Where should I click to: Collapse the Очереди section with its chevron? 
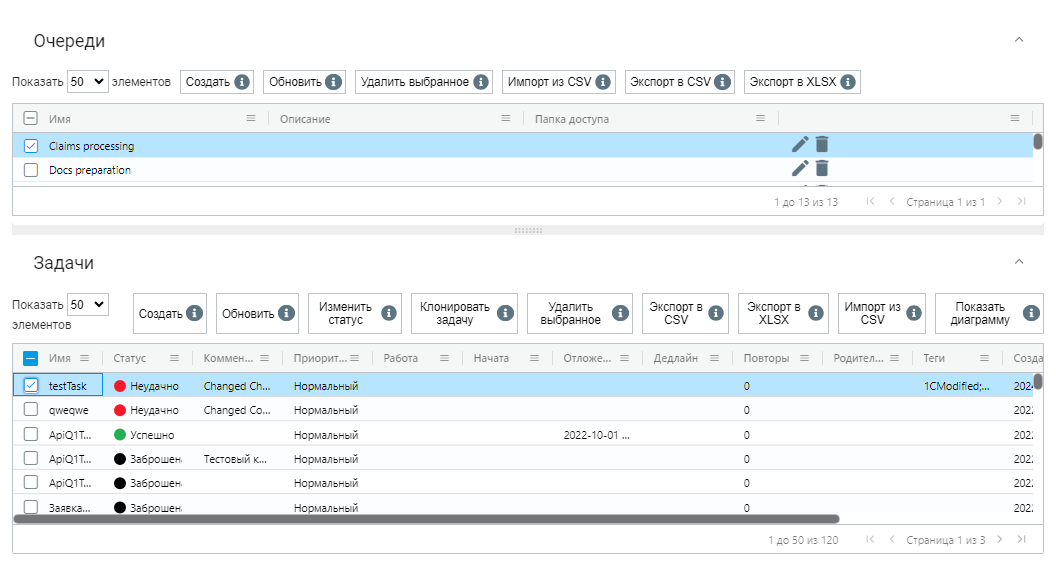coord(1019,40)
